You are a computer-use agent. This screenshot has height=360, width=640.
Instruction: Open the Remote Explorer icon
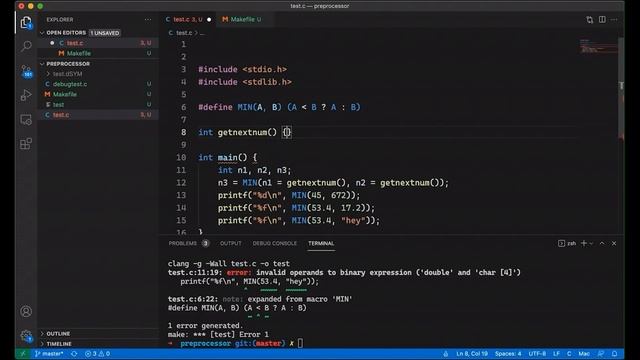point(26,120)
